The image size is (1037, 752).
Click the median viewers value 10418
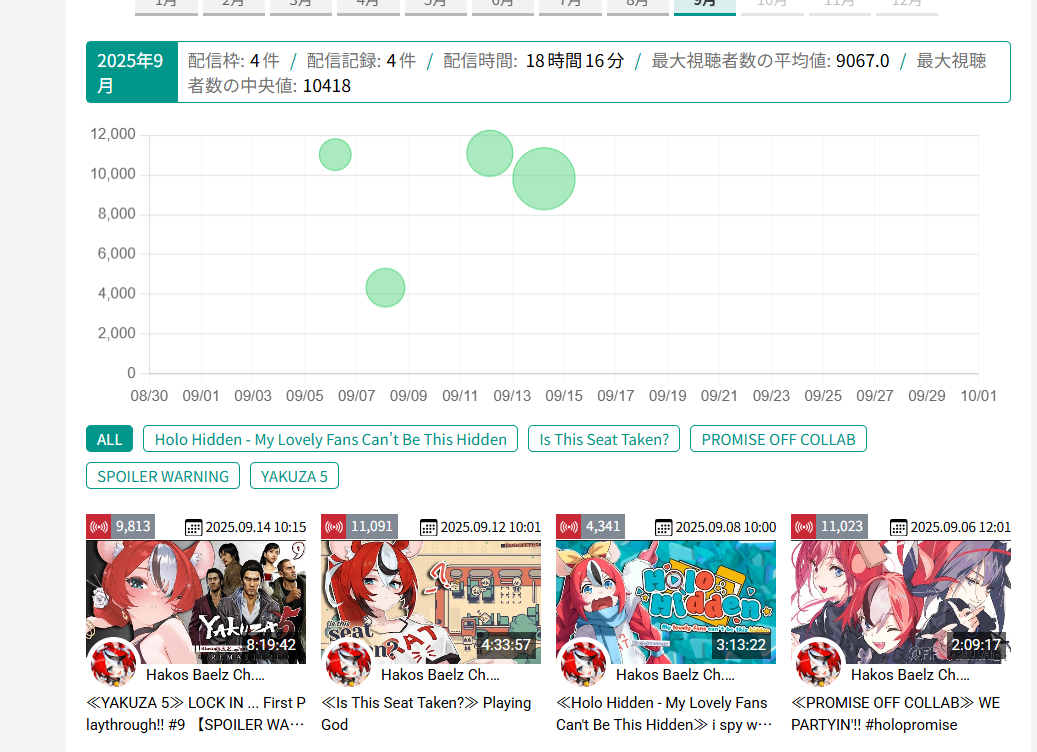[x=327, y=86]
